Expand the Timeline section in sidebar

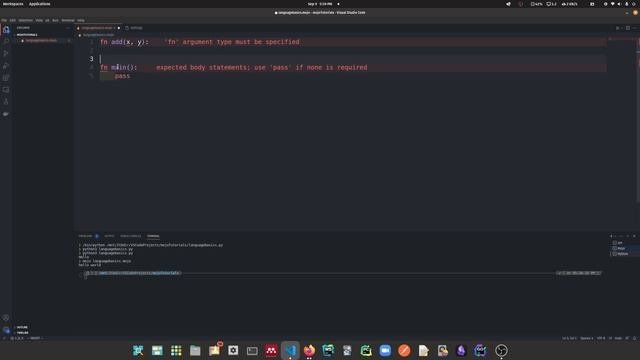click(22, 333)
